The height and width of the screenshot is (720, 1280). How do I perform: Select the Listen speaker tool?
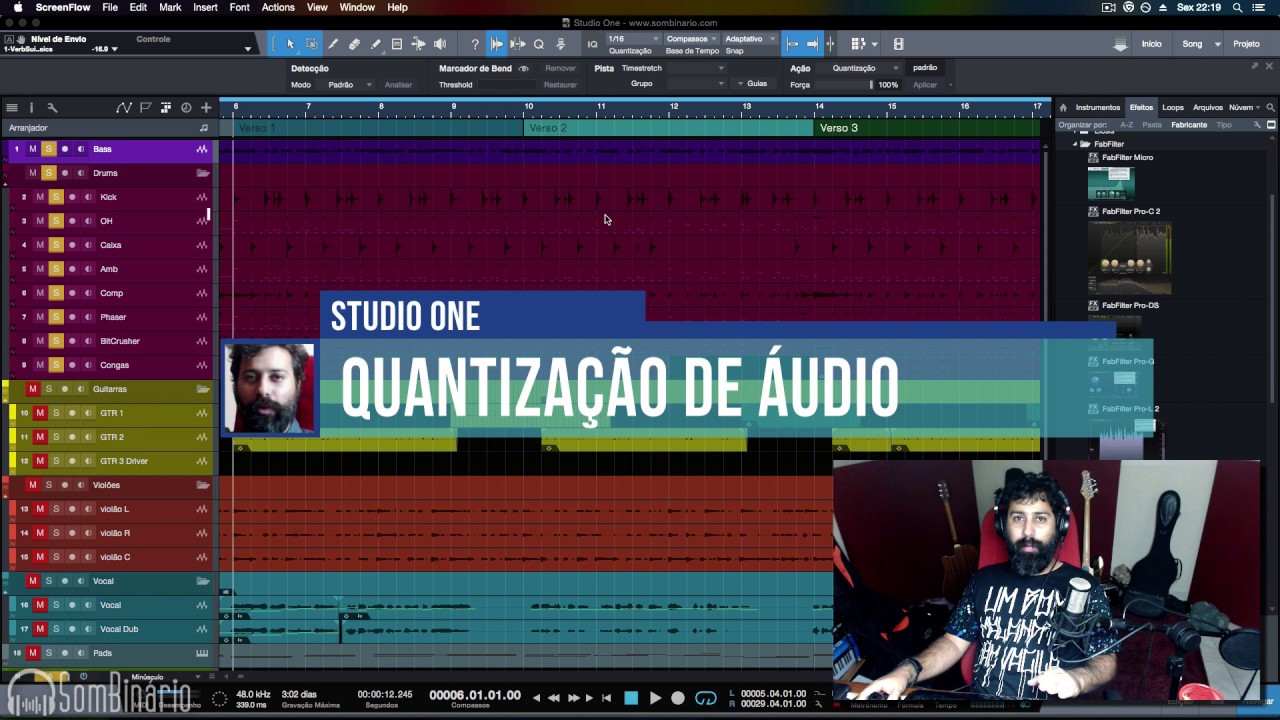(x=439, y=44)
